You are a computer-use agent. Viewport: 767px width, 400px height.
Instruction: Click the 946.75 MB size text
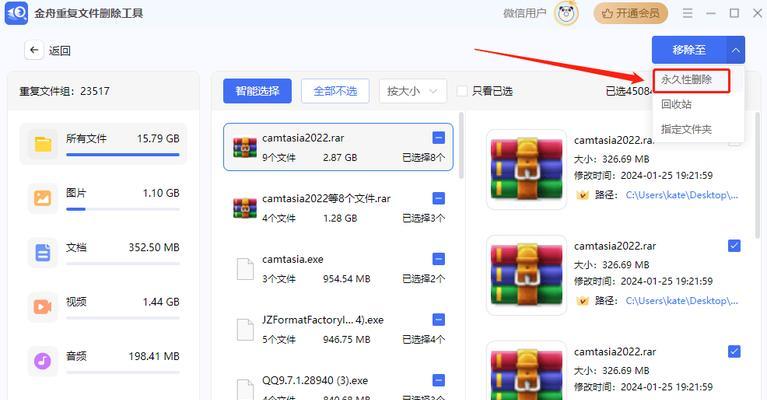point(346,339)
